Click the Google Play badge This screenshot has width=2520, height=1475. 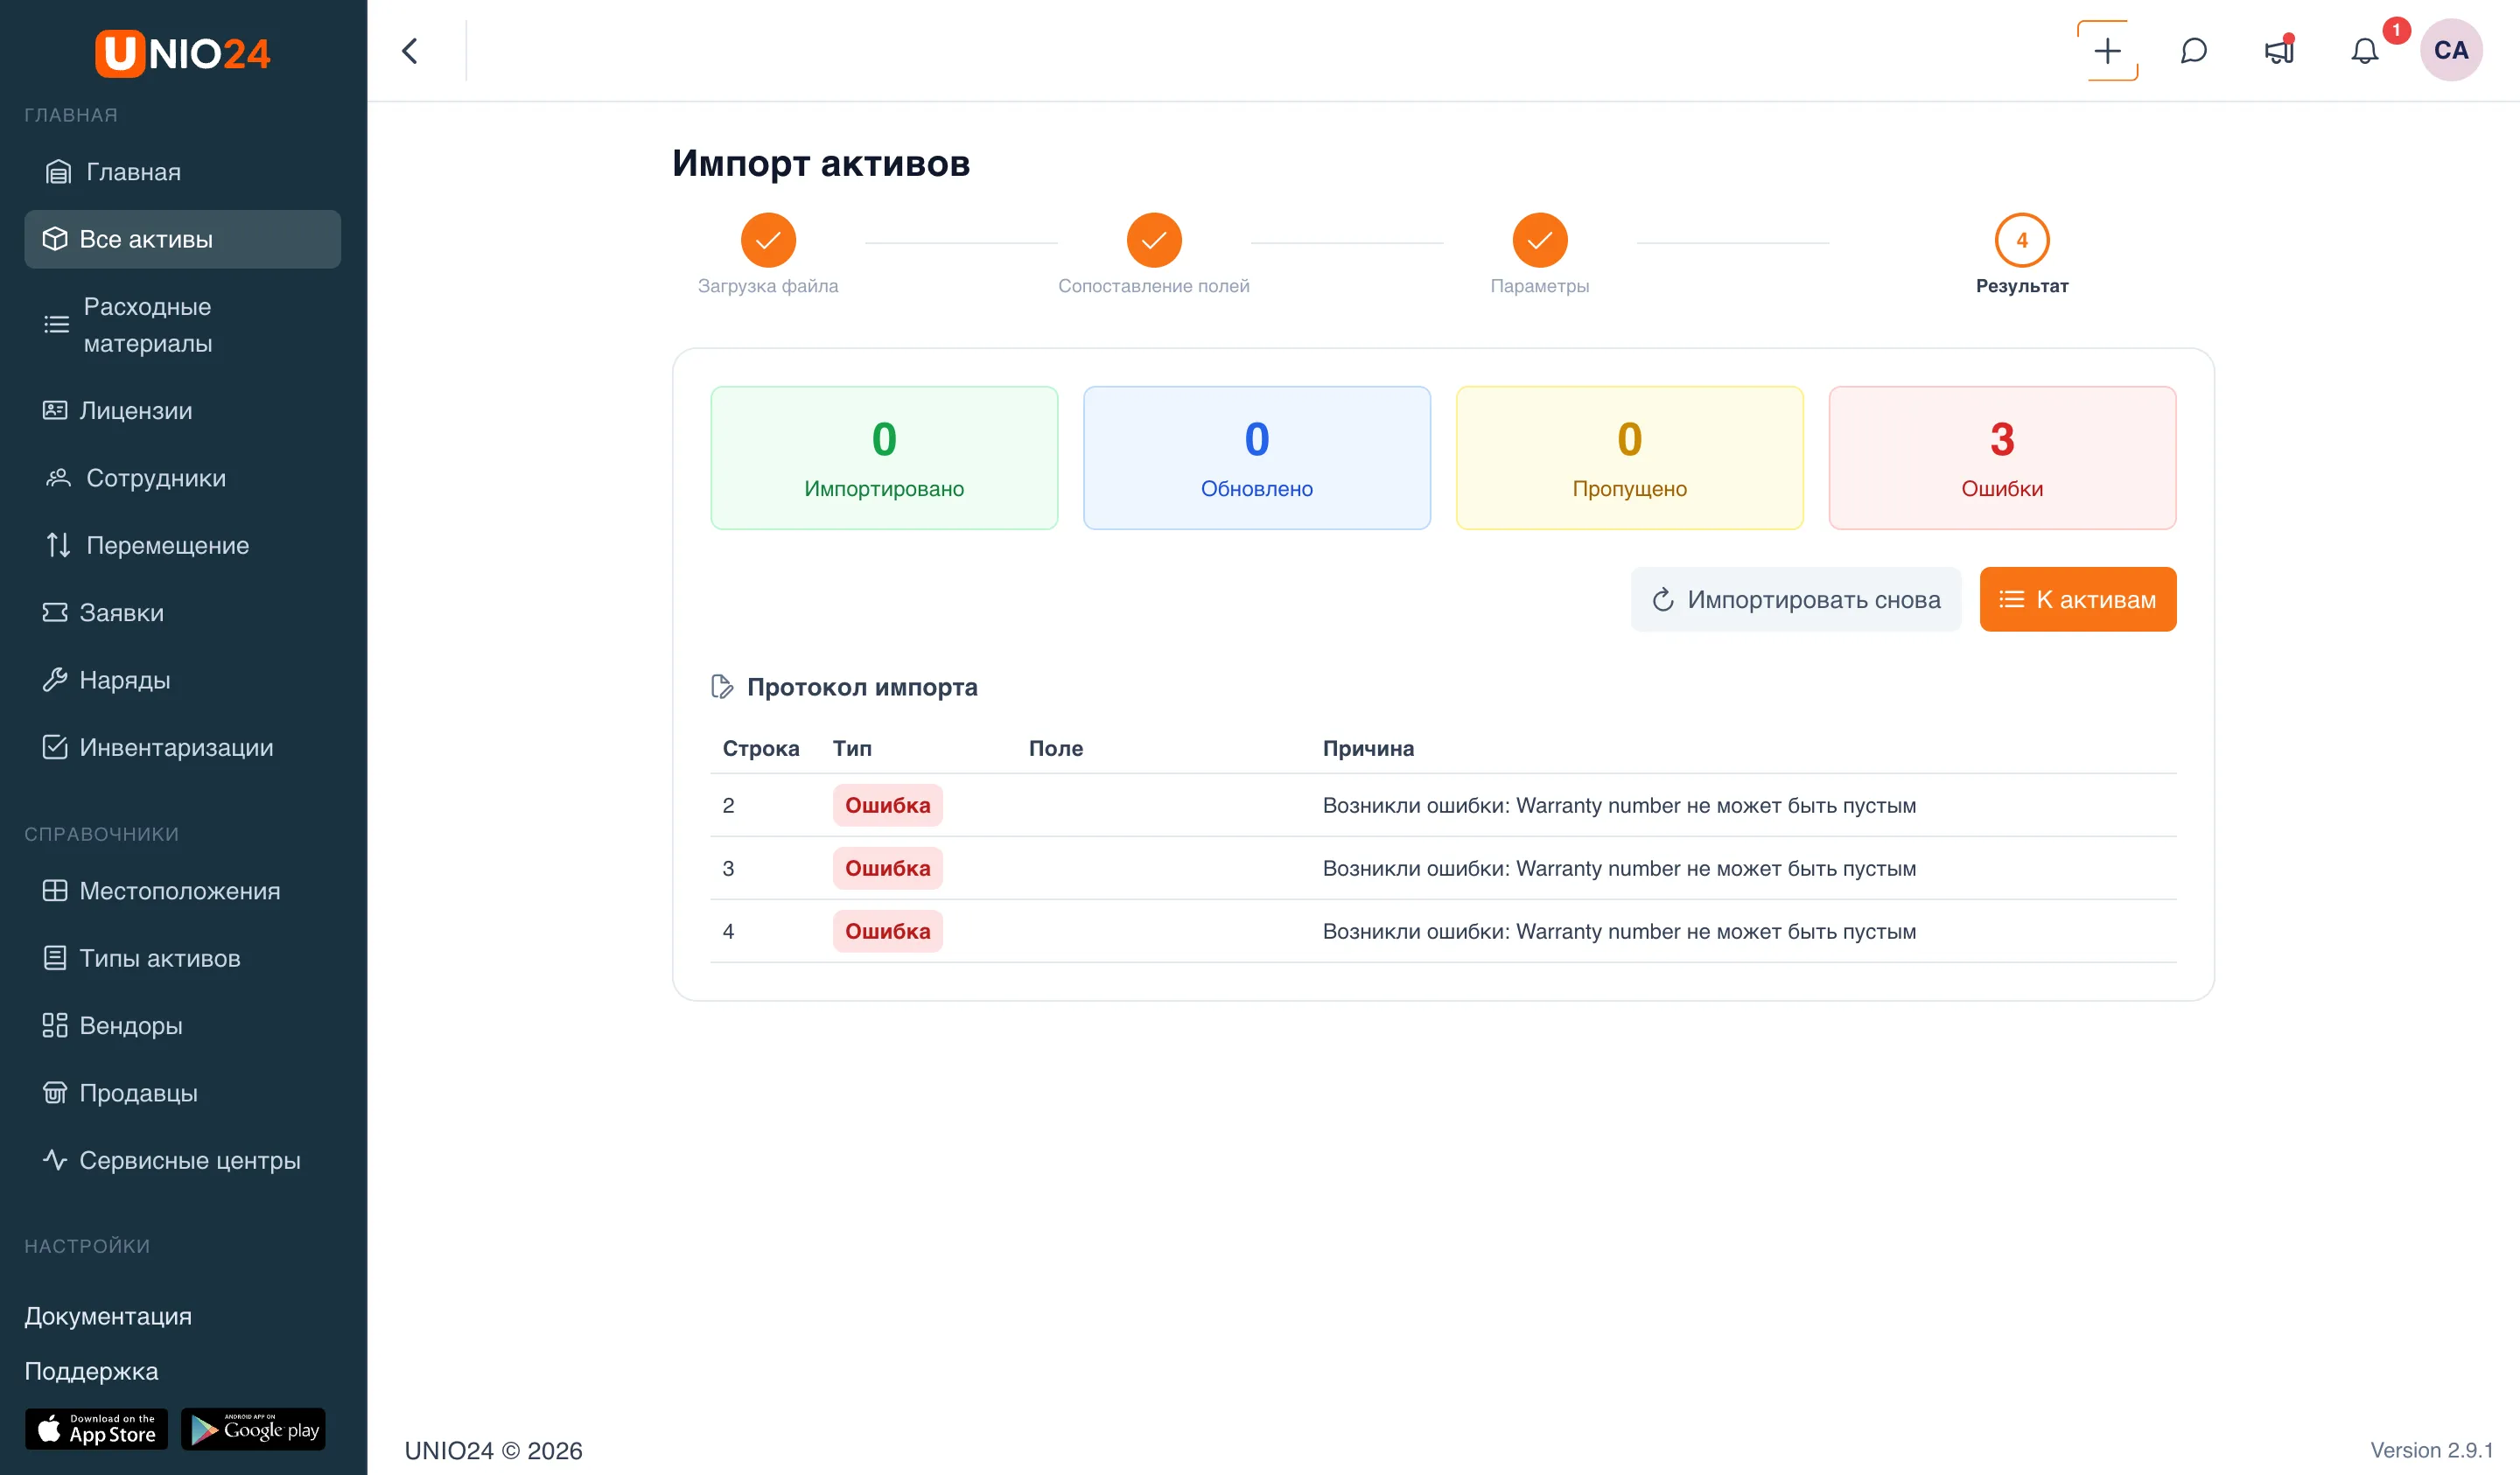tap(253, 1429)
